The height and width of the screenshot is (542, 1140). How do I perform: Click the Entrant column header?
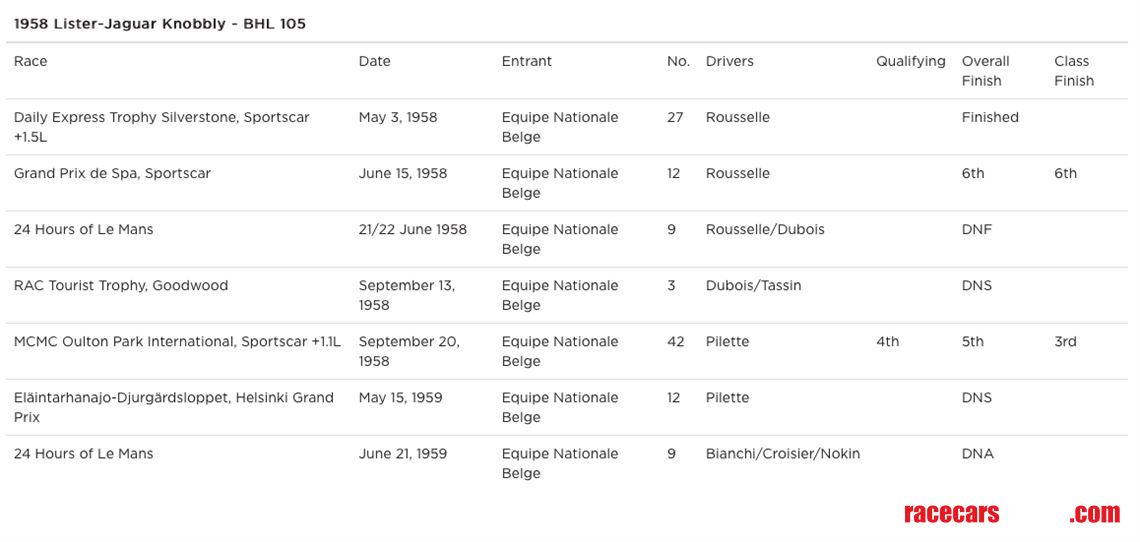point(526,61)
